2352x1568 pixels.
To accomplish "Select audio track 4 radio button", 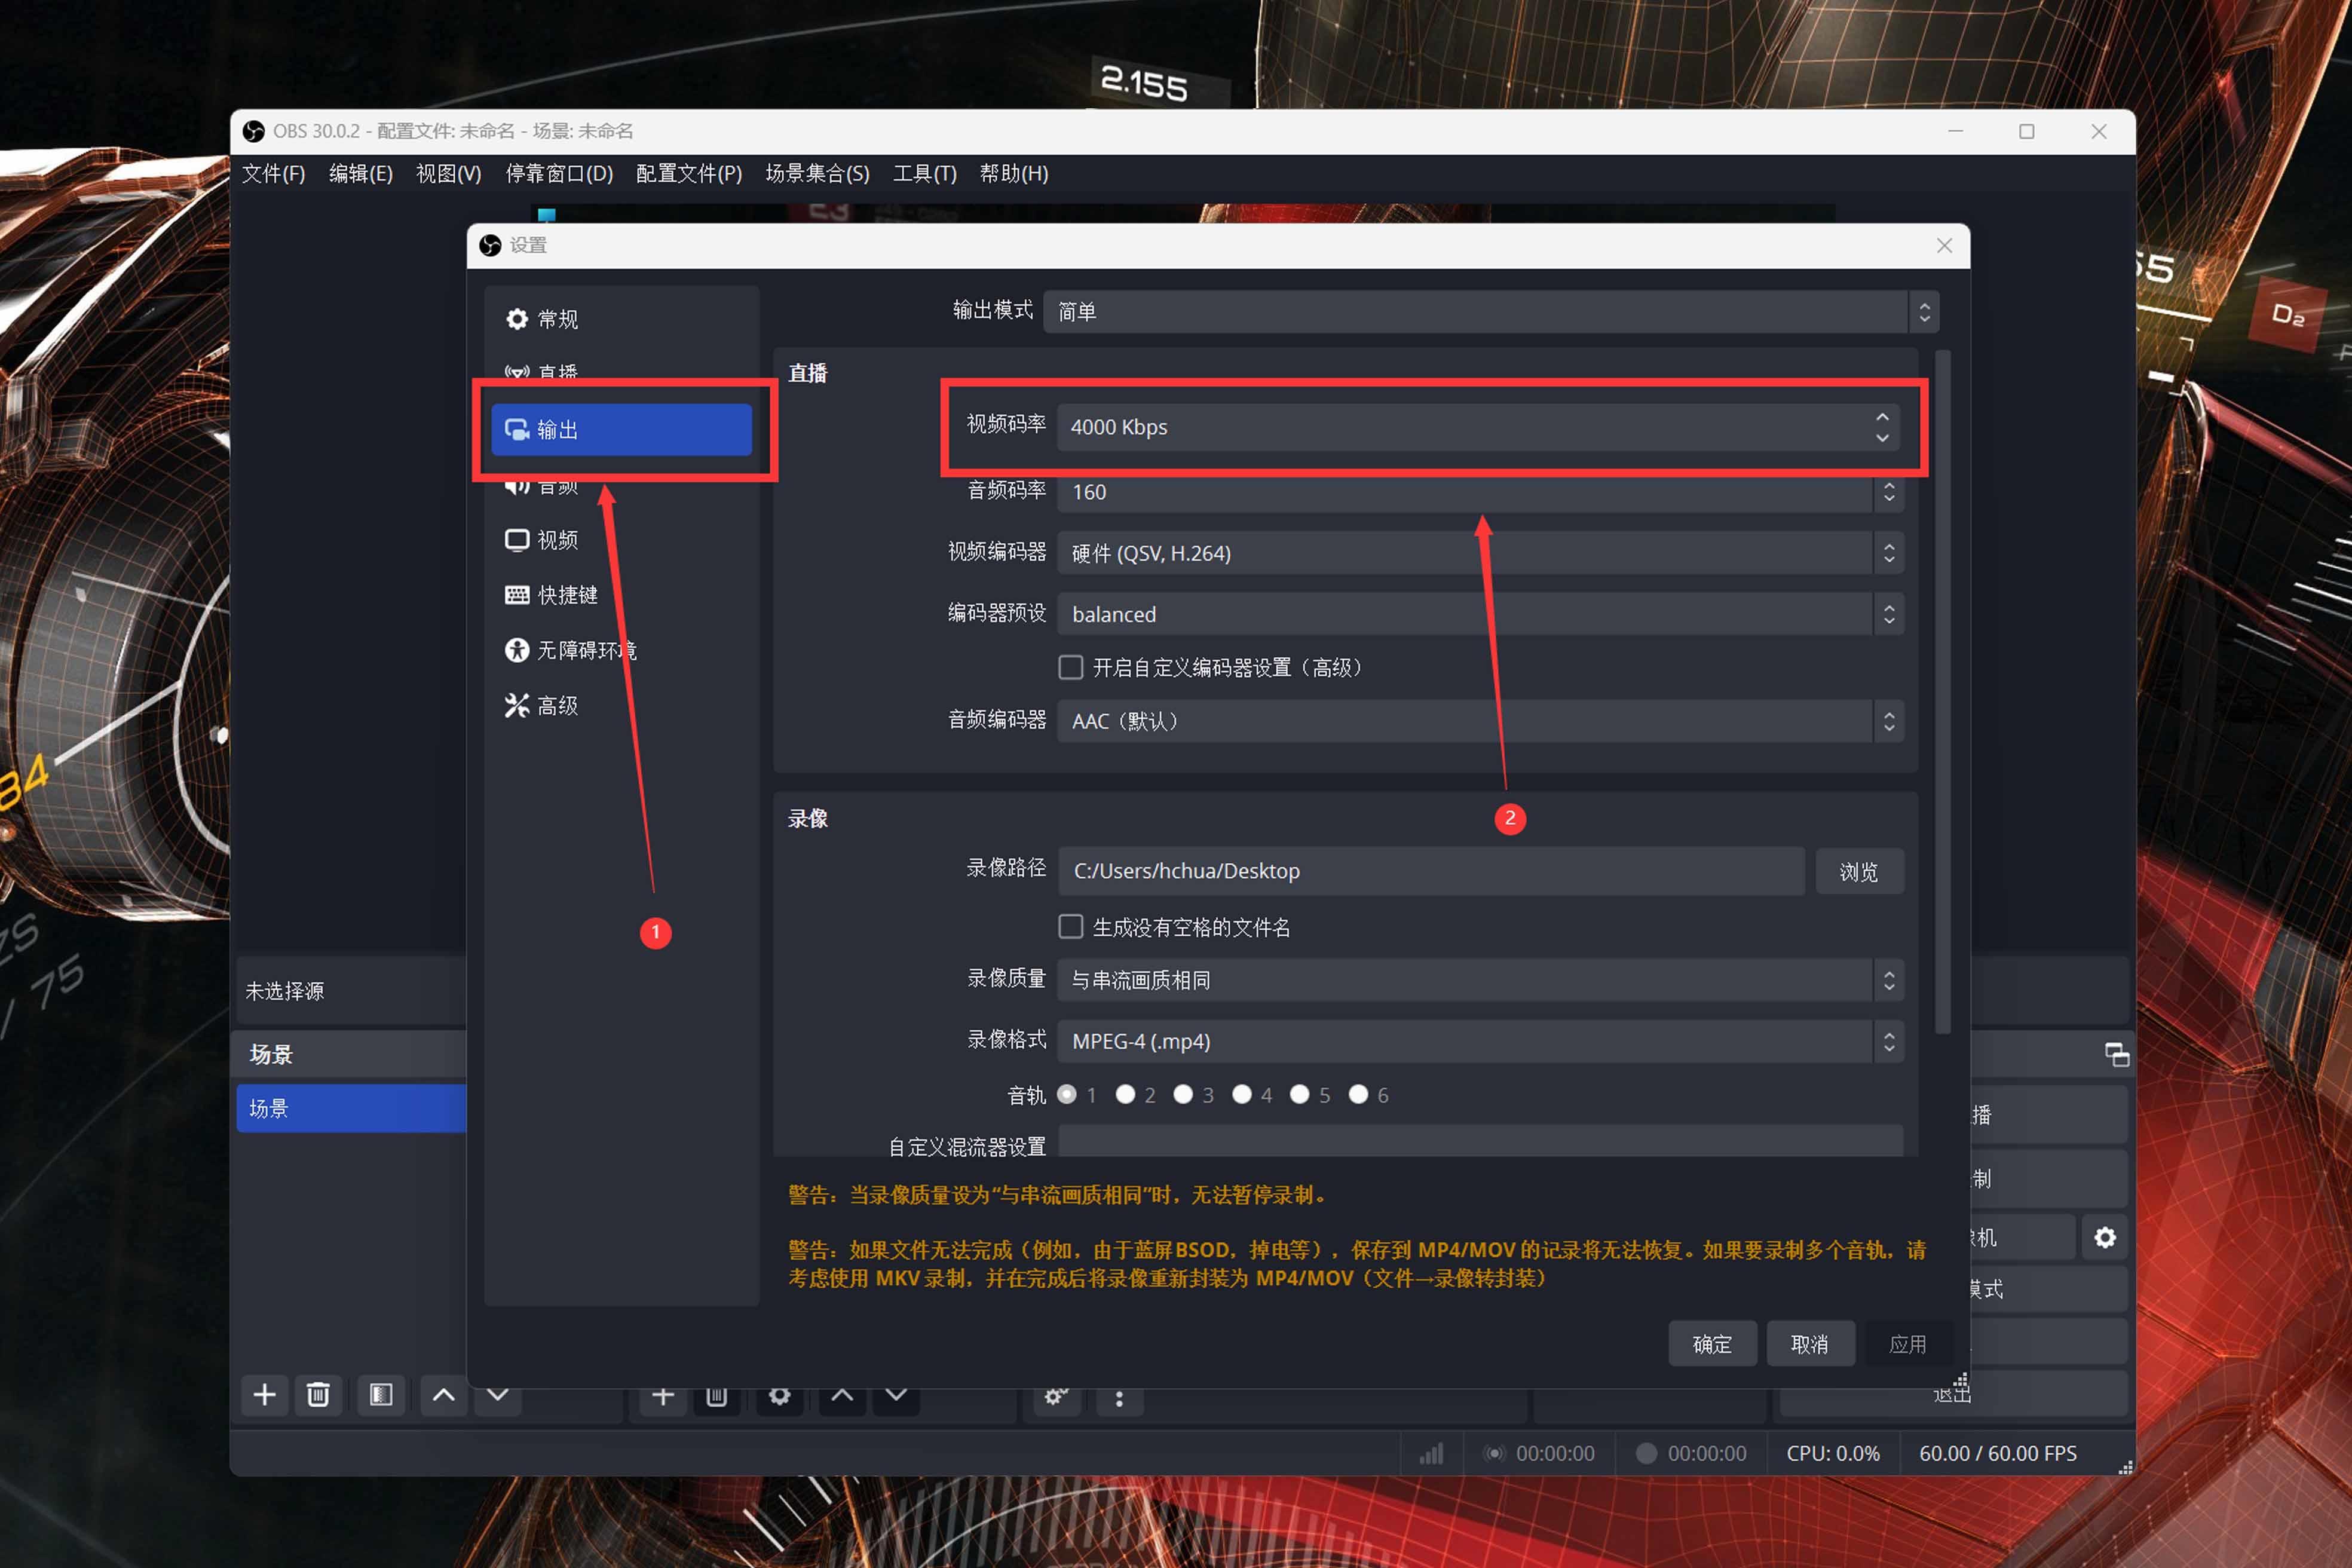I will click(x=1242, y=1094).
